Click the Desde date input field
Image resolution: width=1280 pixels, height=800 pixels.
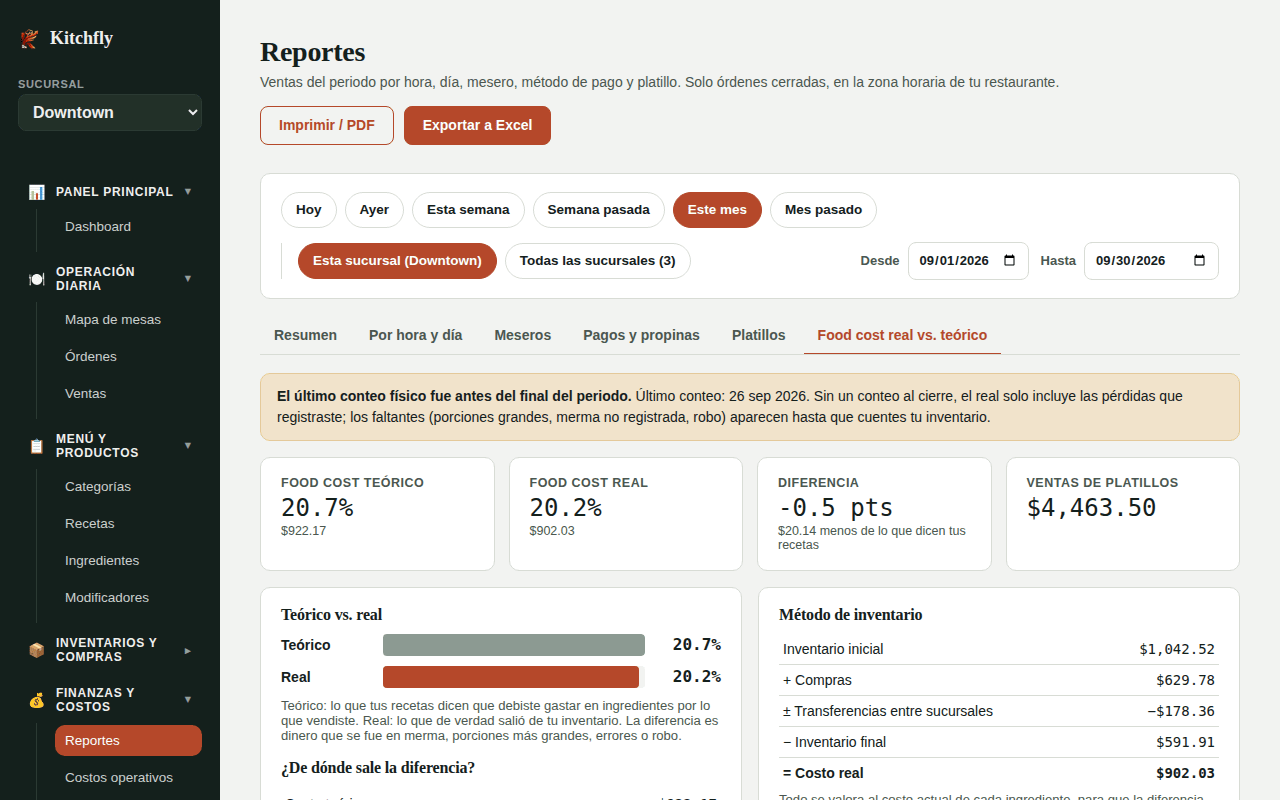click(968, 261)
